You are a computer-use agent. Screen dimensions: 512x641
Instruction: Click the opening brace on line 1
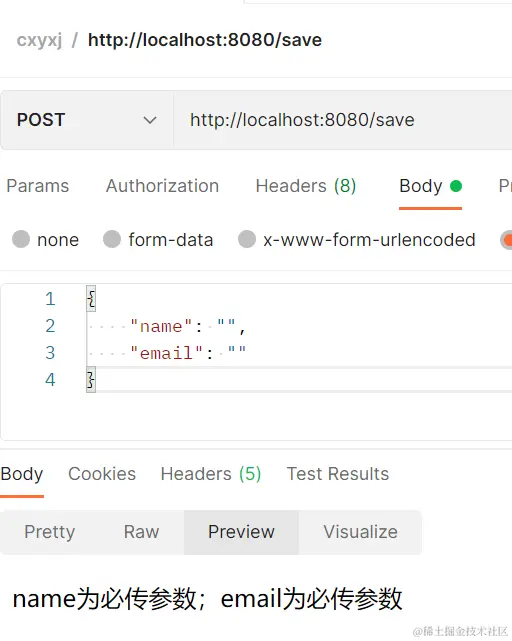pos(91,299)
